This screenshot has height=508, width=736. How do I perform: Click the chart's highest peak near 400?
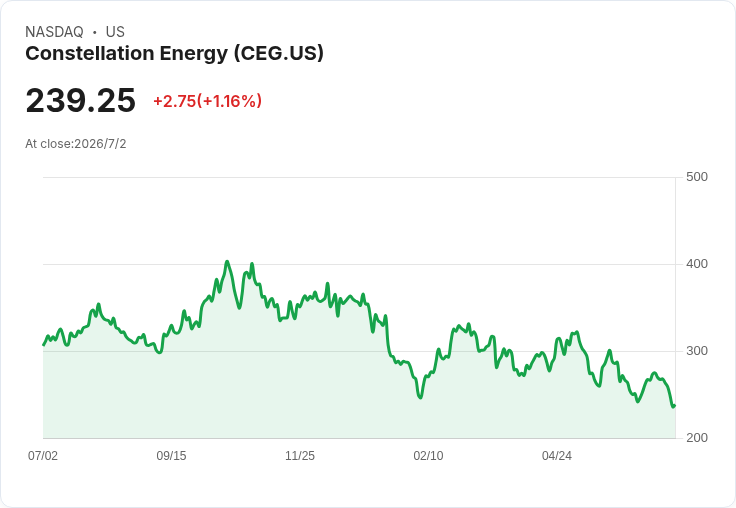click(x=227, y=262)
